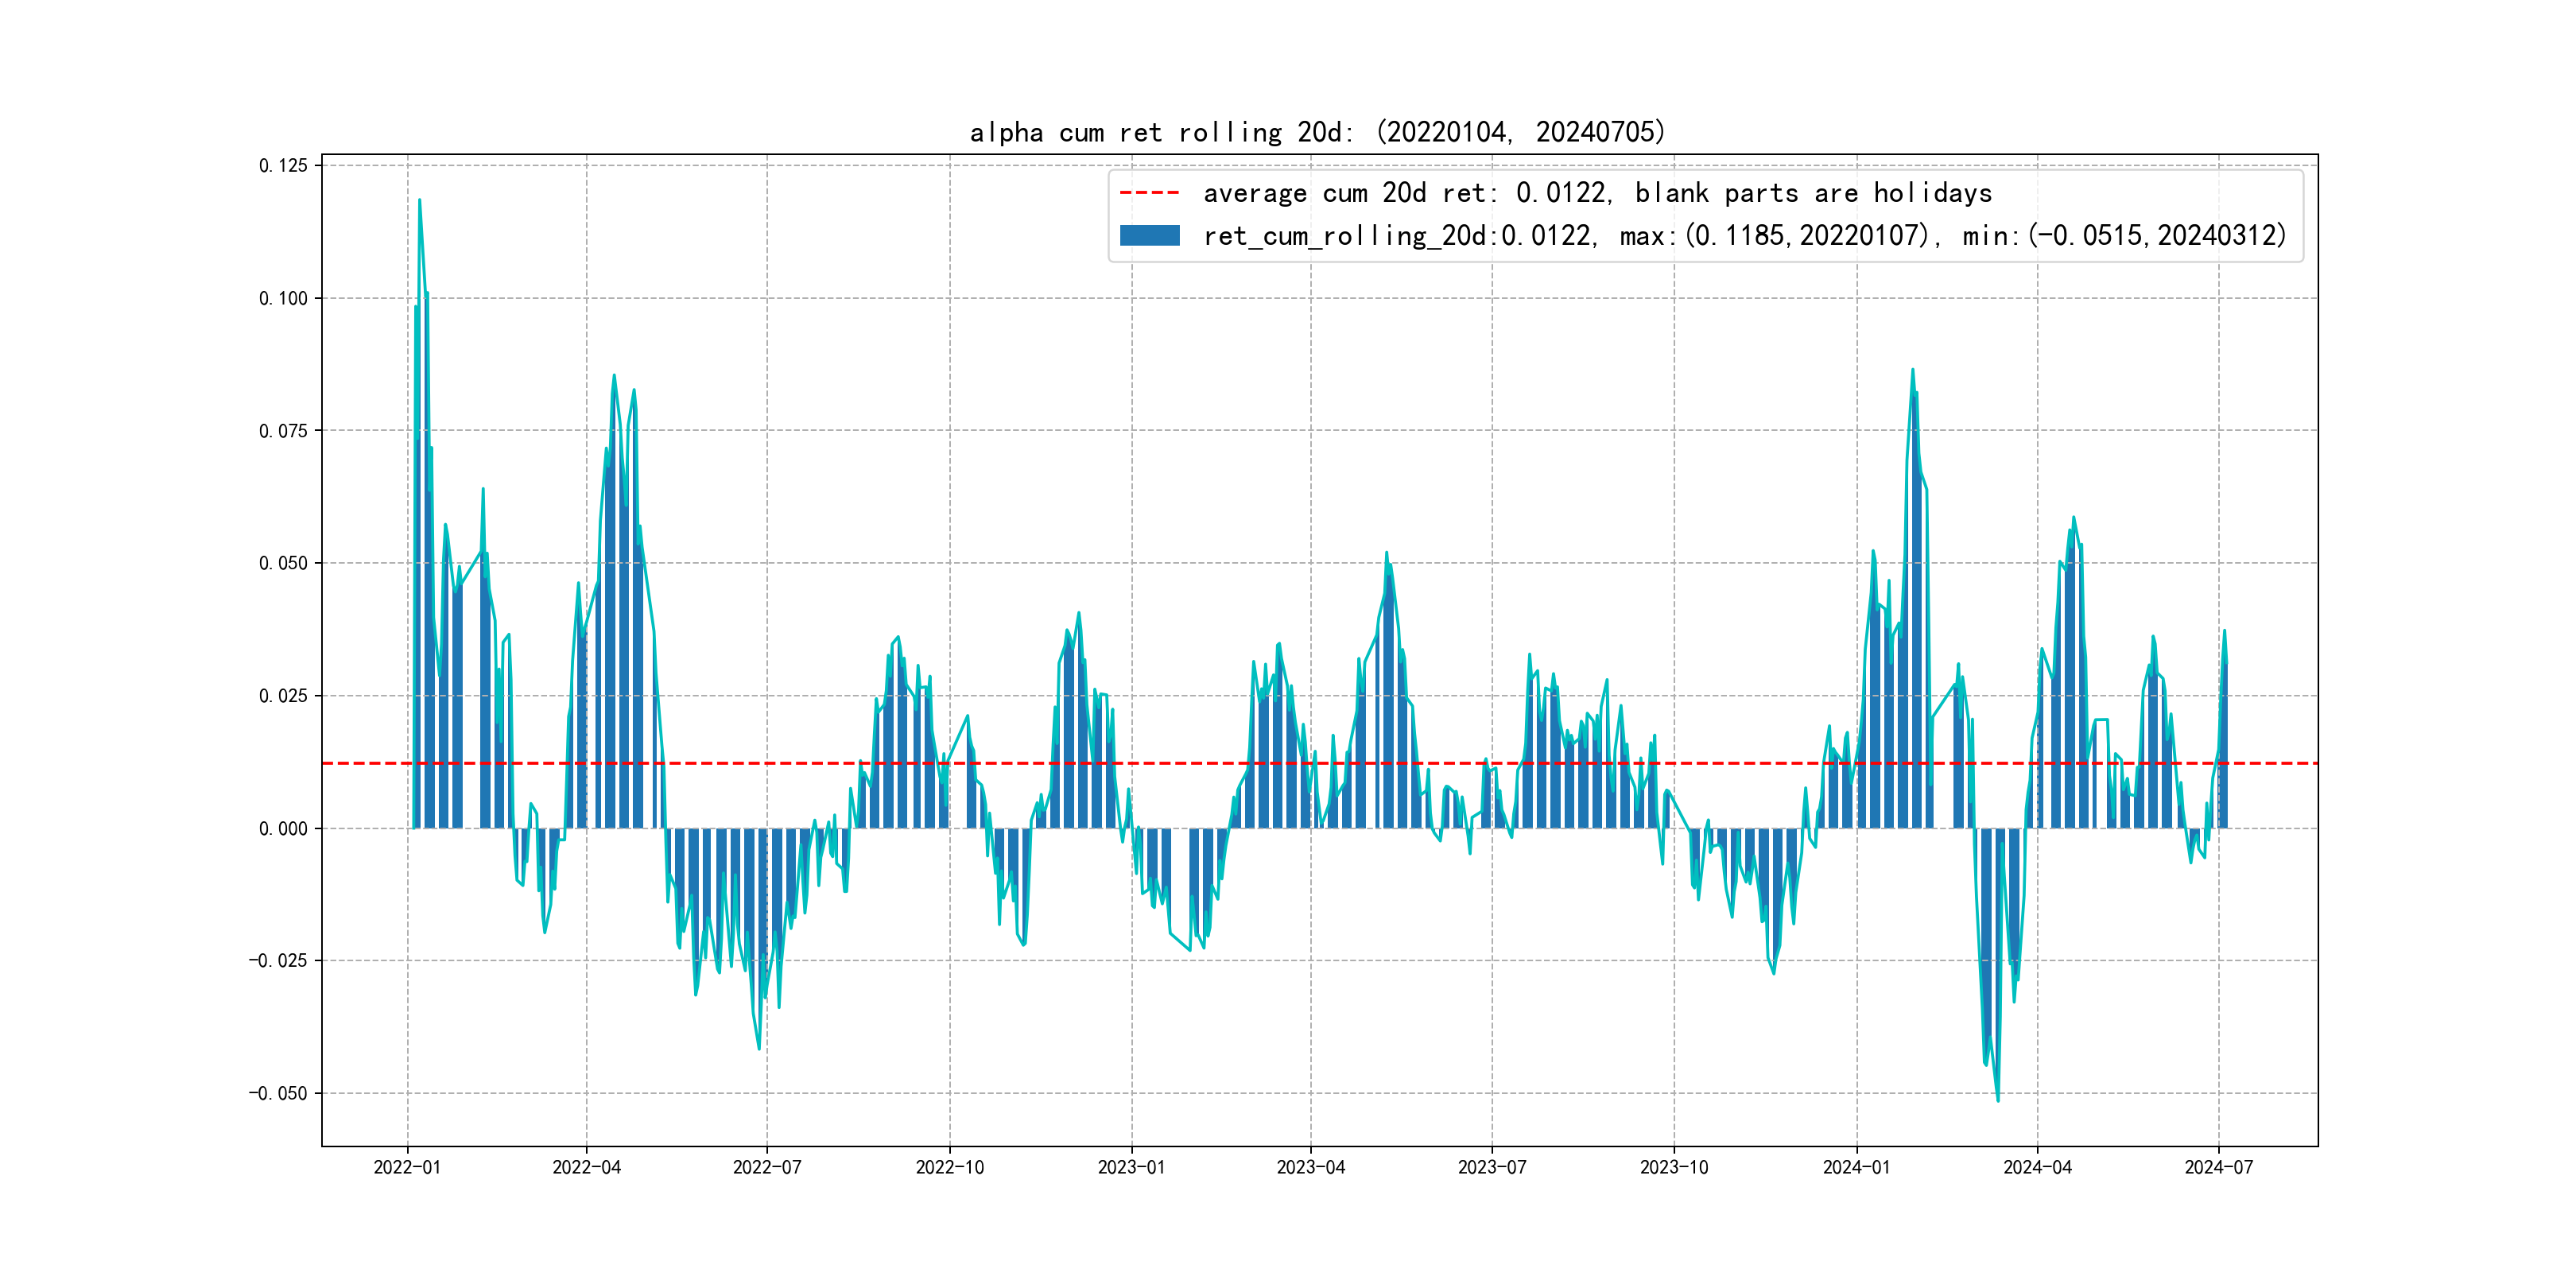Click the chart title text
Screen dimensions: 2576x1288
point(1317,132)
